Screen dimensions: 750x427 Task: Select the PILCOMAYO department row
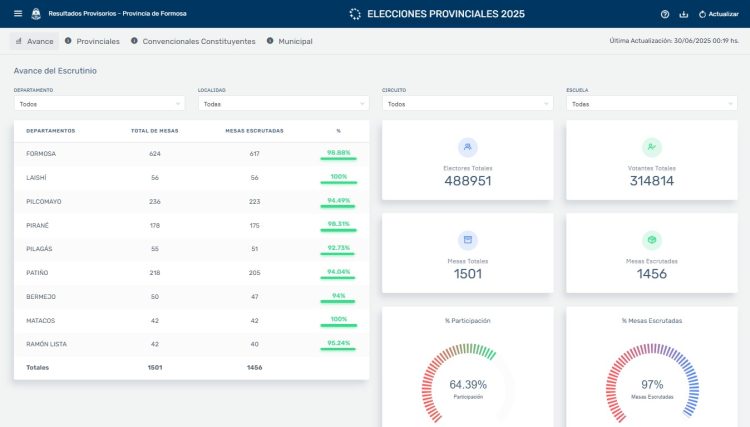pos(191,202)
